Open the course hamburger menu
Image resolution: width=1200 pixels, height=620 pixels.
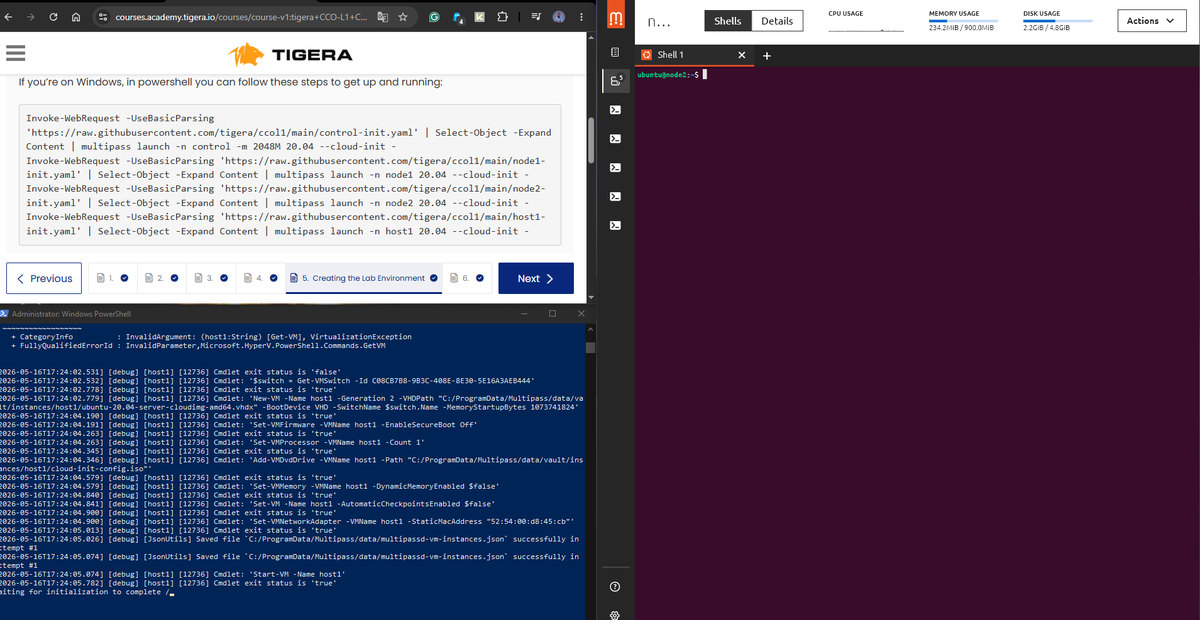coord(16,54)
